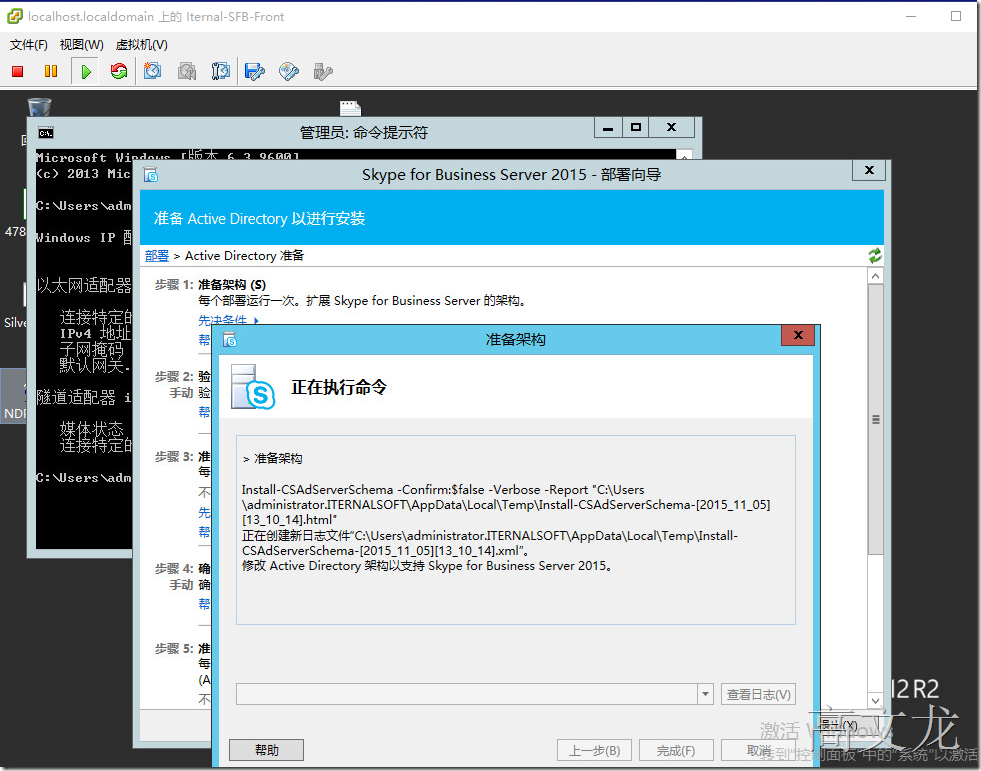Click the USB device connect icon
981x771 pixels.
click(x=323, y=71)
